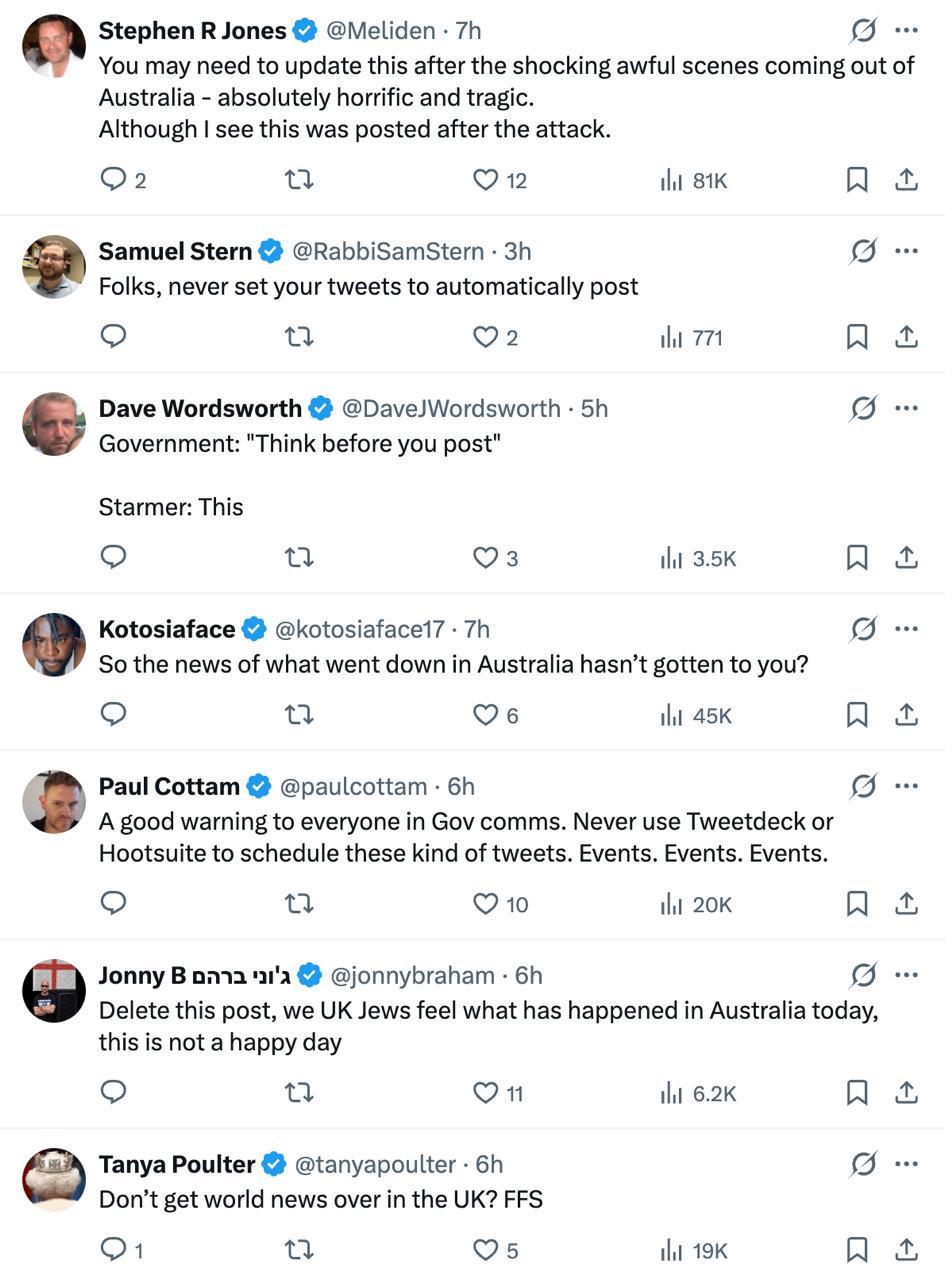The width and height of the screenshot is (945, 1280).
Task: Expand three-dot menu on Tanya Poulter's tweet
Action: (907, 1164)
